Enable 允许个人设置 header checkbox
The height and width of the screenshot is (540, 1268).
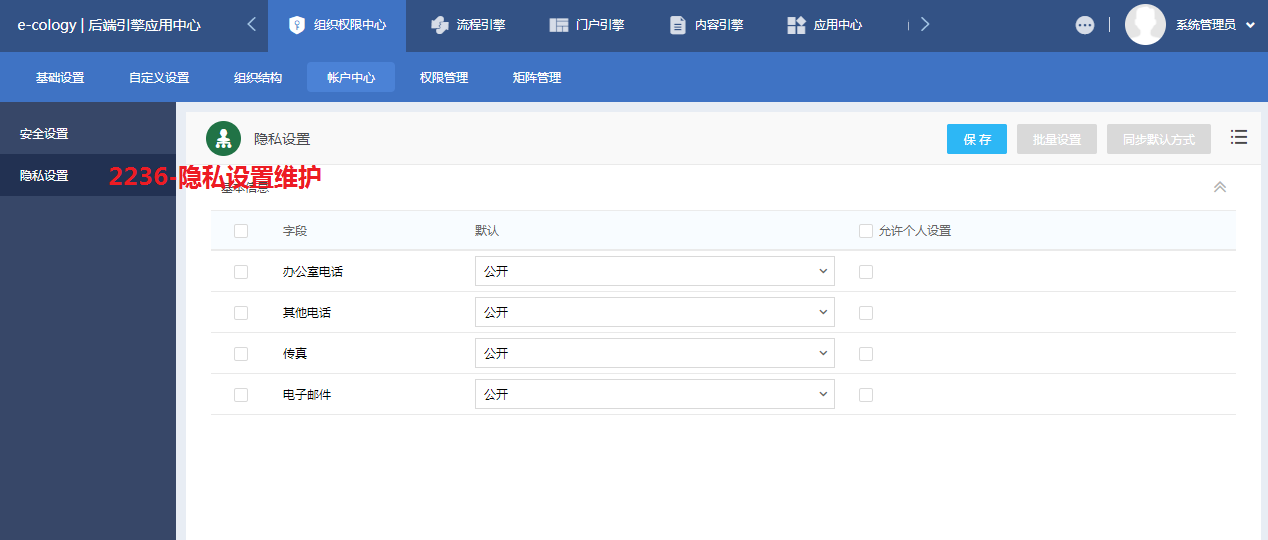866,231
